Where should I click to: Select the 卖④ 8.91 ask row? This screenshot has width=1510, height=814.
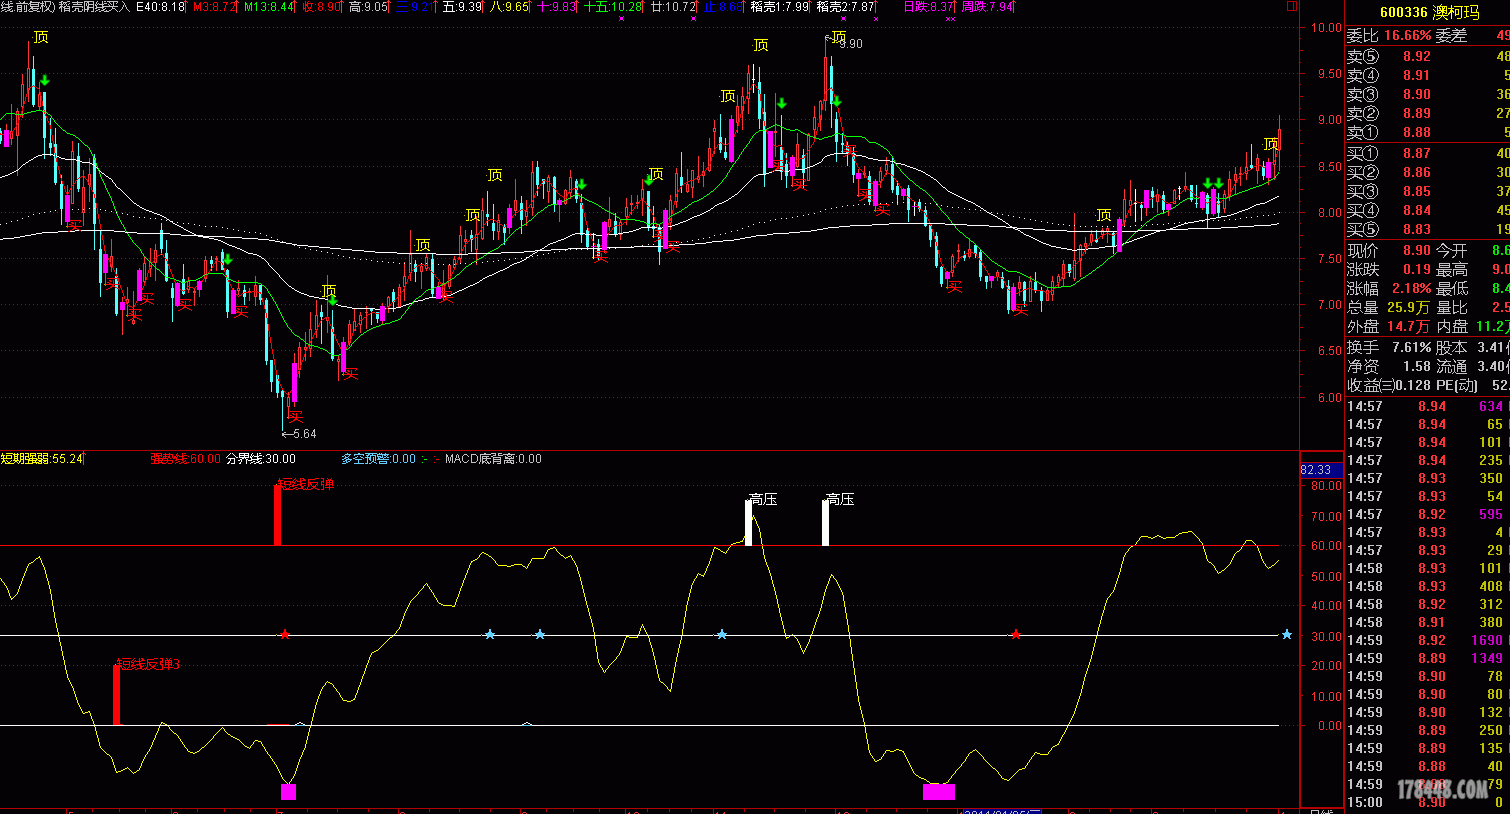1428,76
